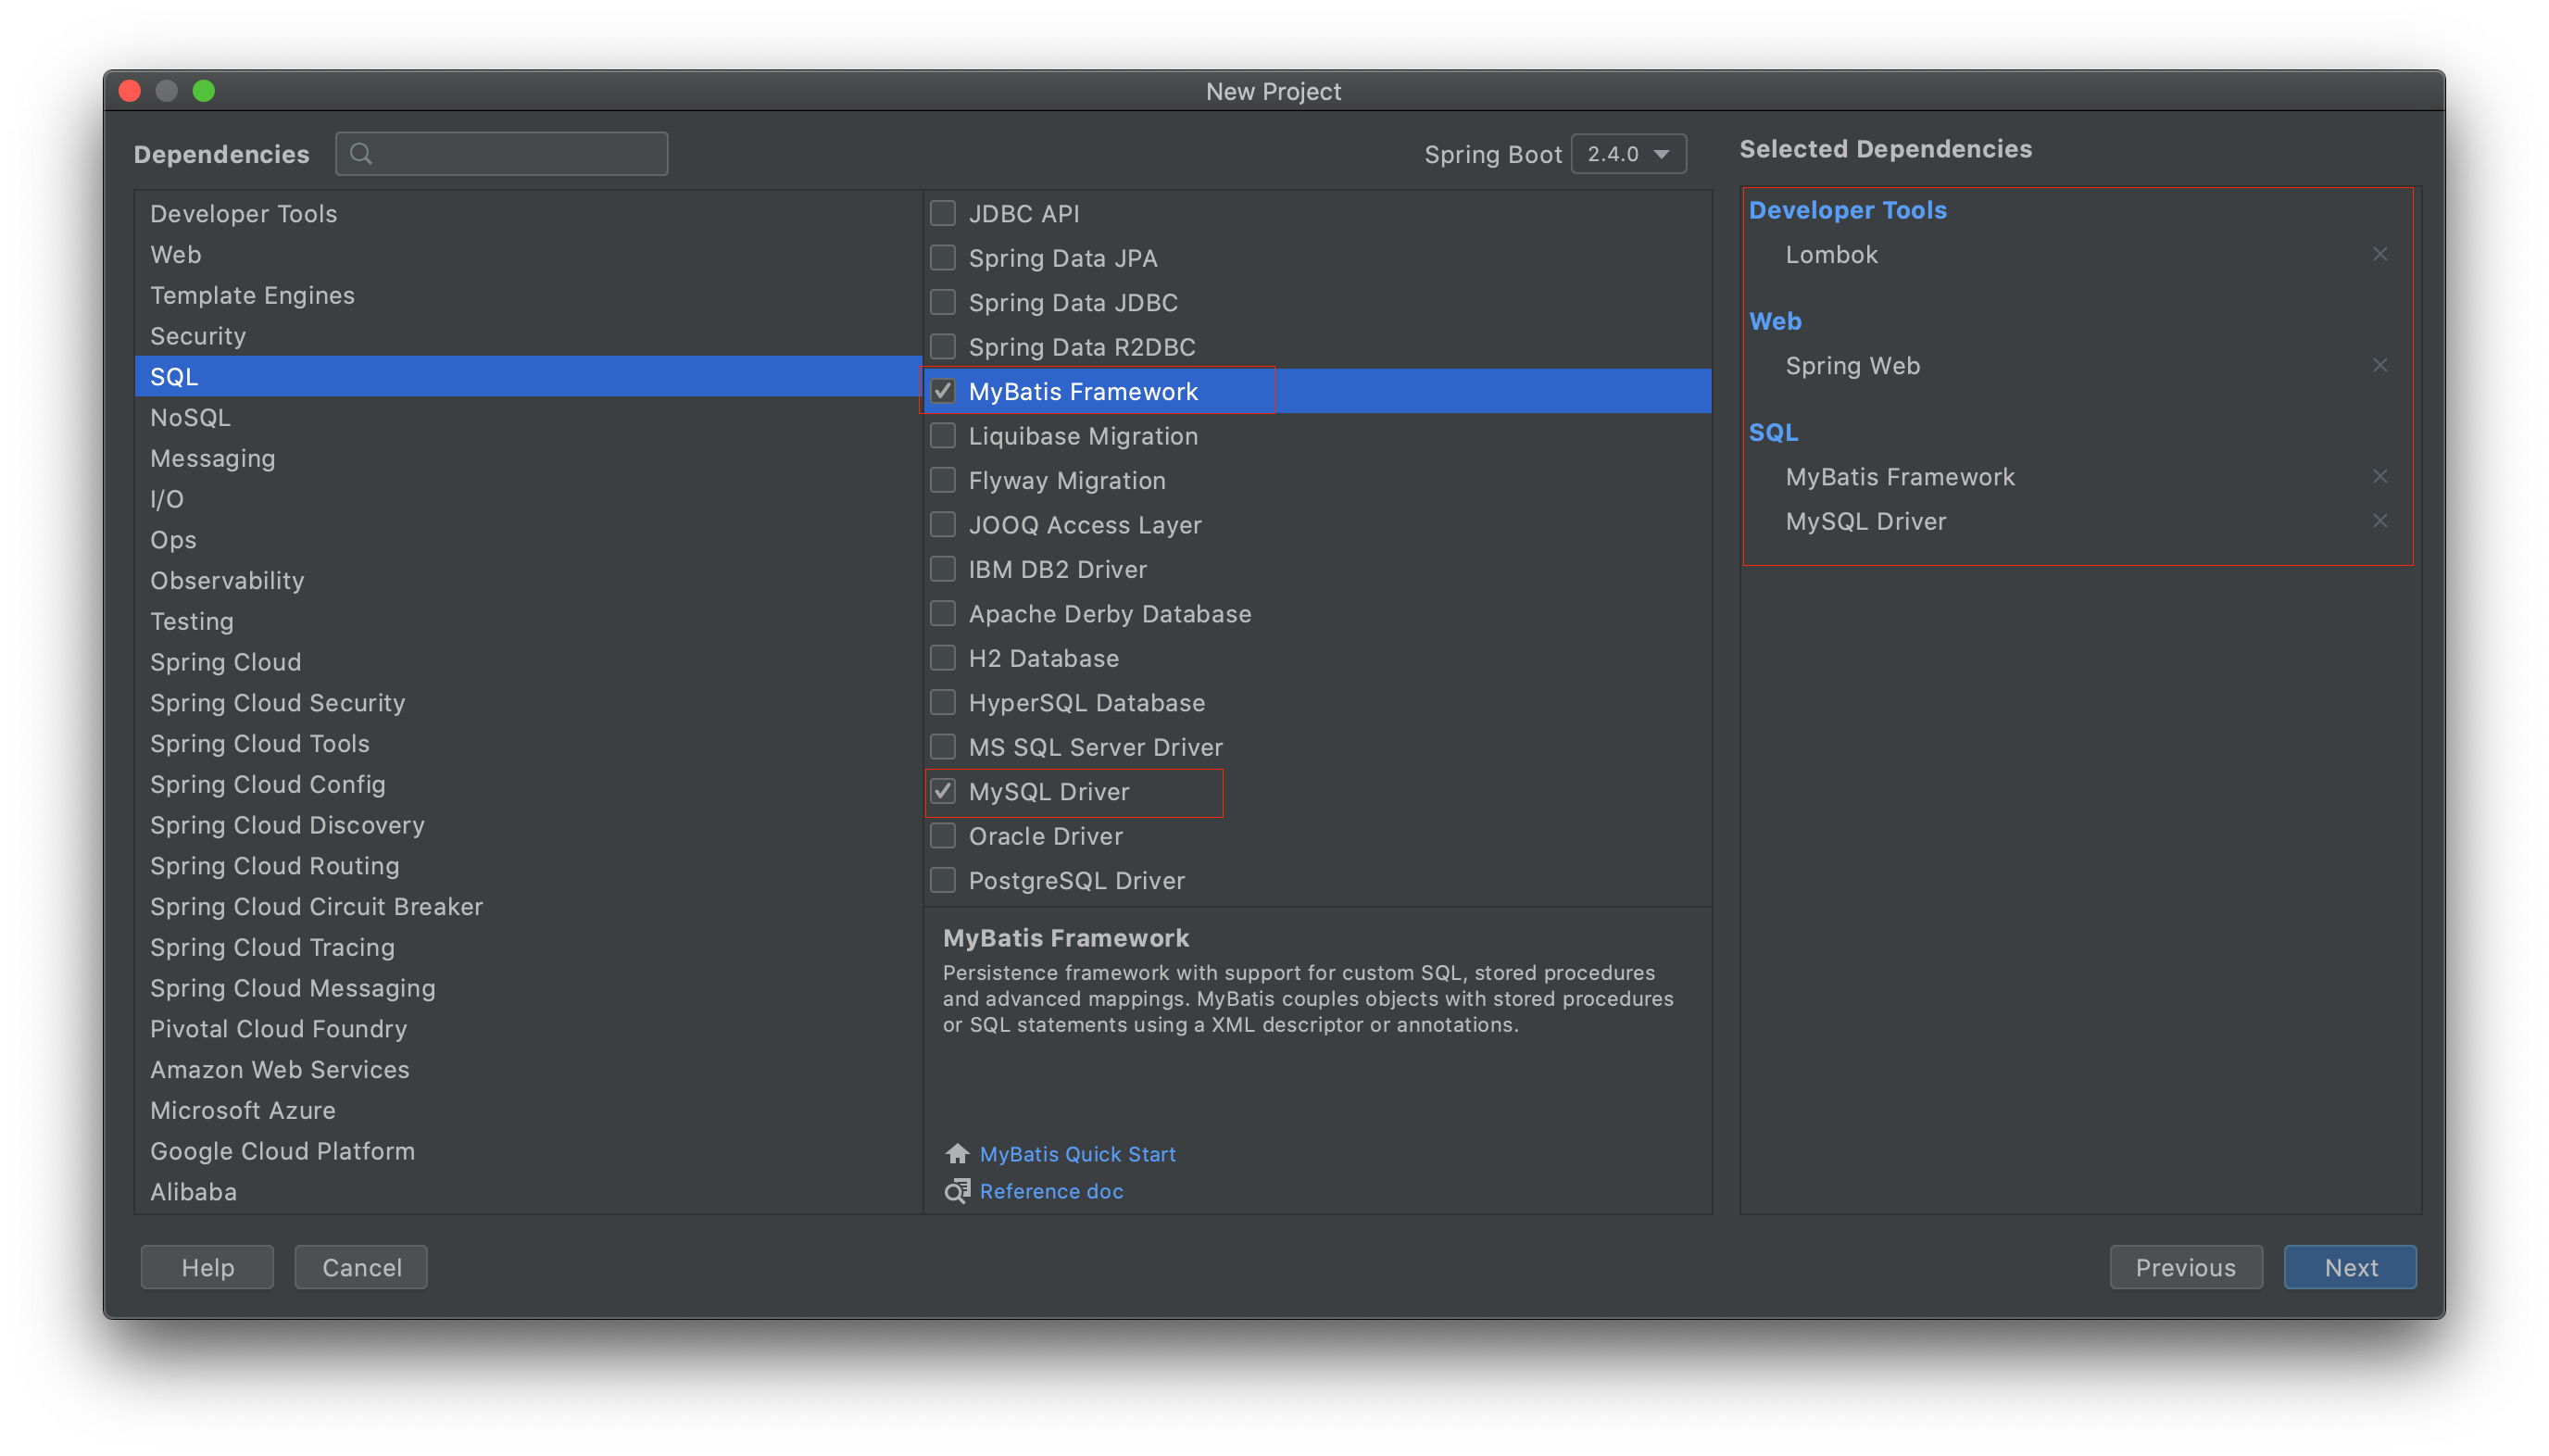The image size is (2549, 1456).
Task: Choose Microsoft Azure category
Action: [528, 1110]
